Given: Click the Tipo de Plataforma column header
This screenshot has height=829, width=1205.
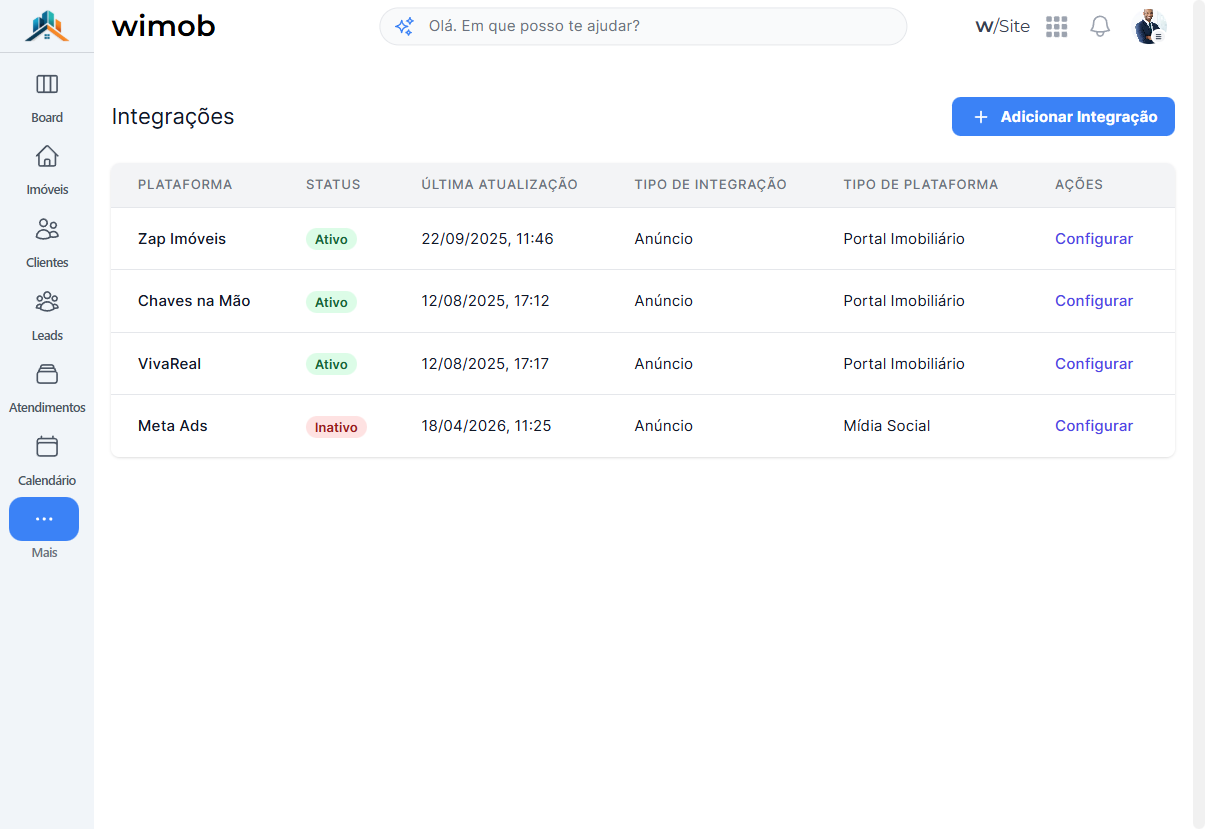Looking at the screenshot, I should pos(921,185).
